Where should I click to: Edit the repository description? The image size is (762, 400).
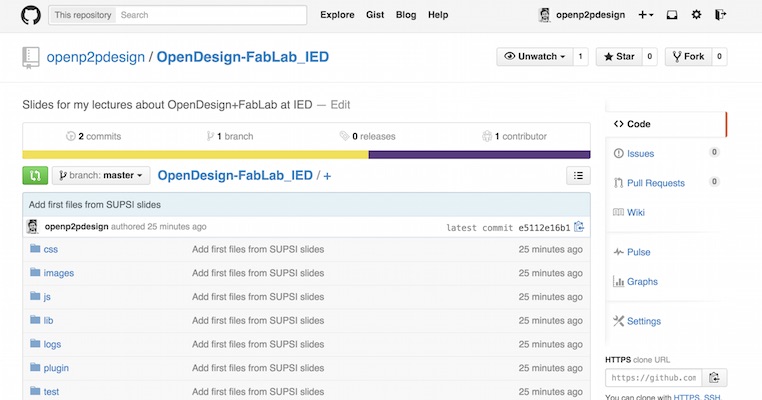click(340, 105)
